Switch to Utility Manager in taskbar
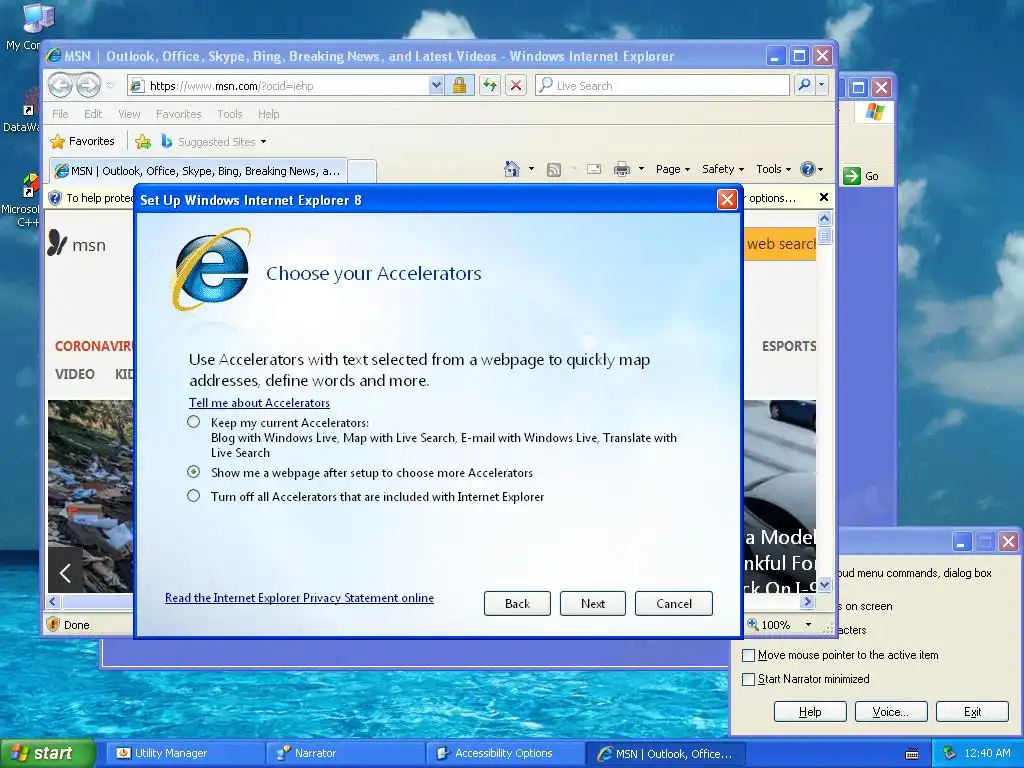Viewport: 1024px width, 768px height. (184, 753)
